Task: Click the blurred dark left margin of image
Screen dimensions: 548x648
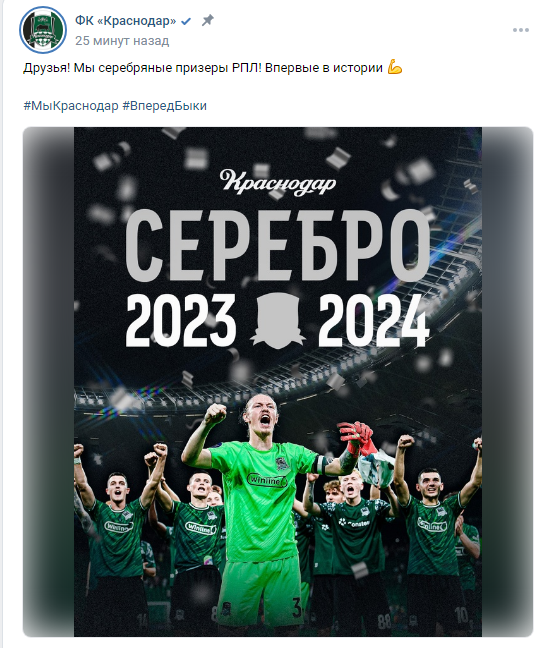Action: [48, 381]
